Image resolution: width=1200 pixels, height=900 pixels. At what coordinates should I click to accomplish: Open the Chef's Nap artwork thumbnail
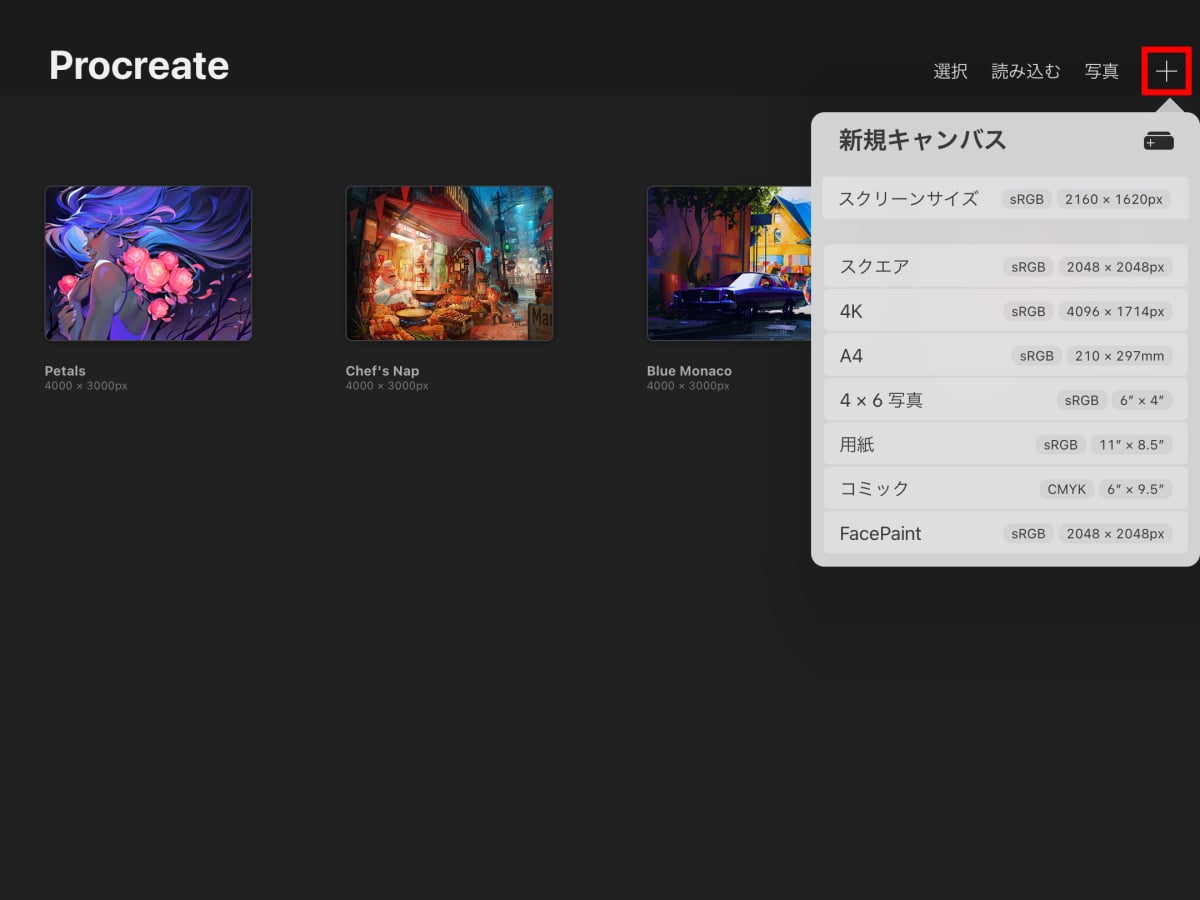tap(449, 263)
